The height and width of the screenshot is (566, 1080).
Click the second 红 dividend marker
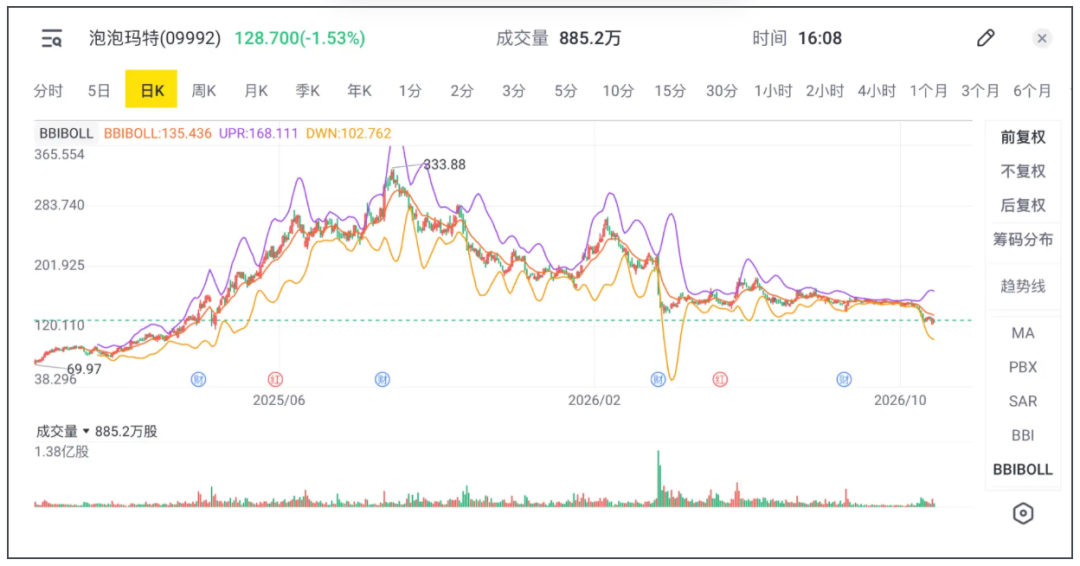click(720, 379)
